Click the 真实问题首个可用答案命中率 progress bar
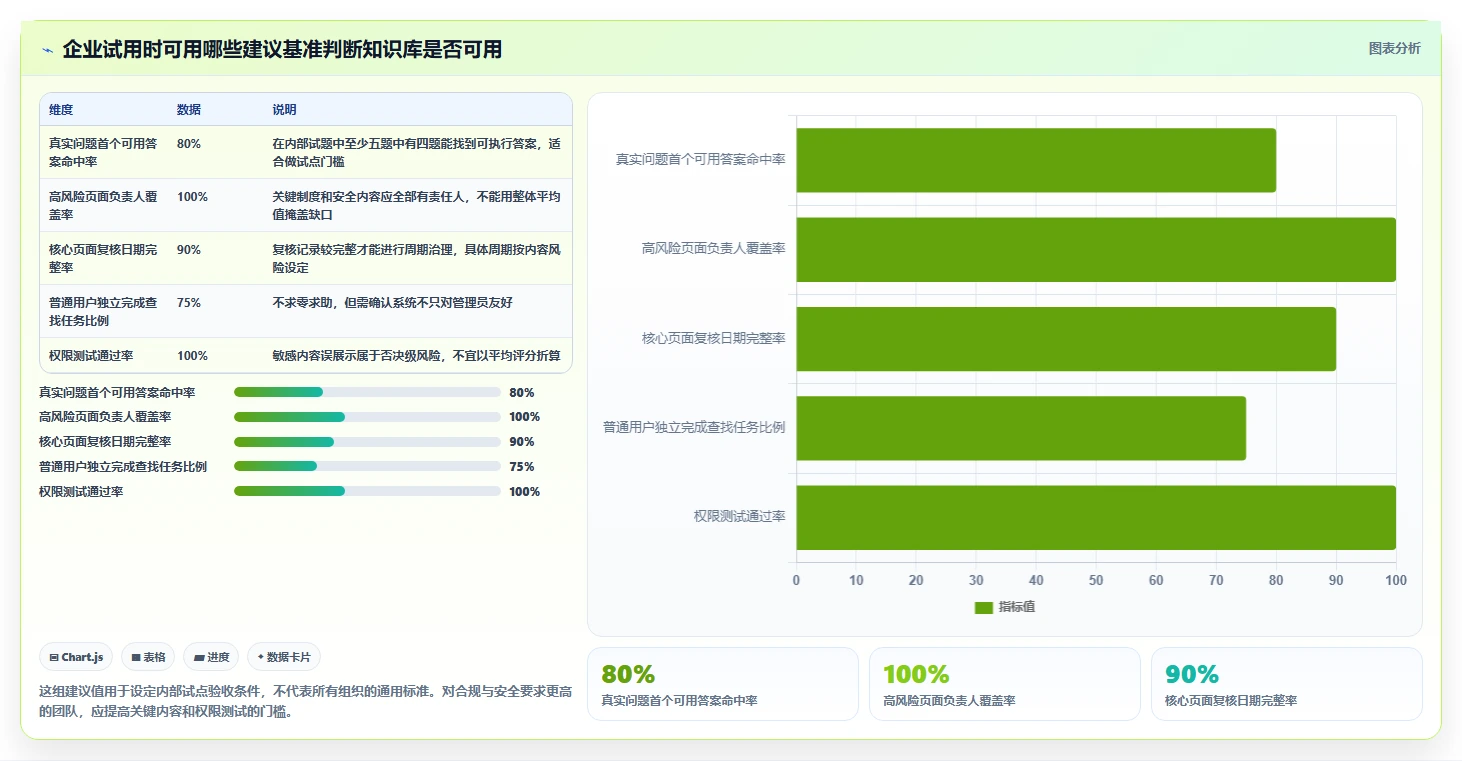1462x761 pixels. point(367,392)
